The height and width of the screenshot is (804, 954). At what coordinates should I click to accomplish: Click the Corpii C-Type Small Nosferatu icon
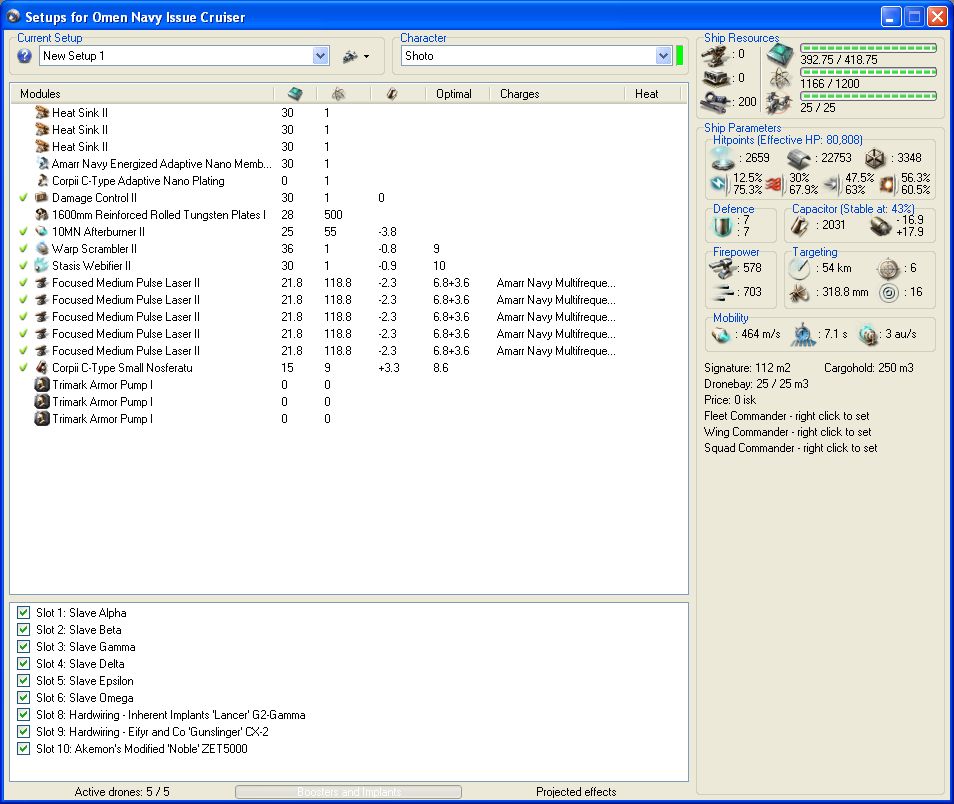coord(42,368)
